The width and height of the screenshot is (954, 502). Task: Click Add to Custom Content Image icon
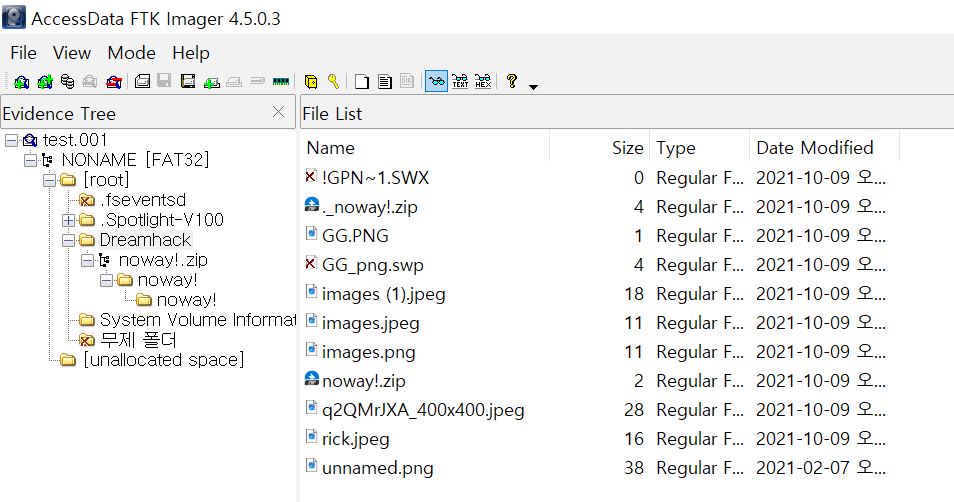212,82
